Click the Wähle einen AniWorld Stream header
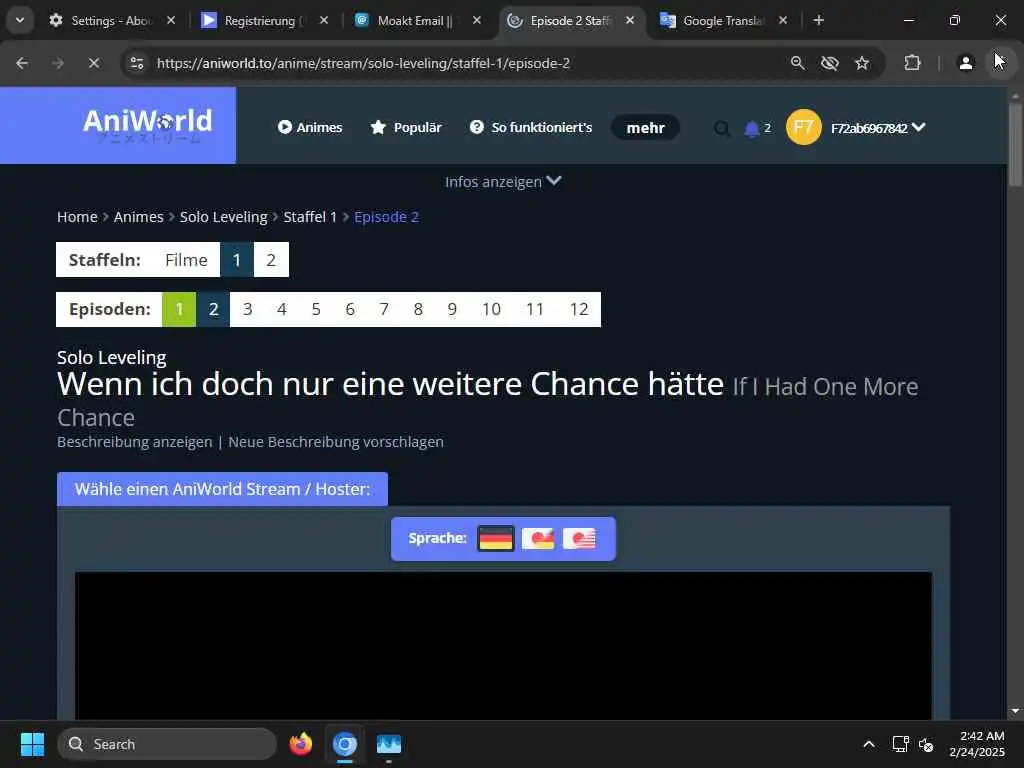The image size is (1024, 768). click(x=222, y=489)
